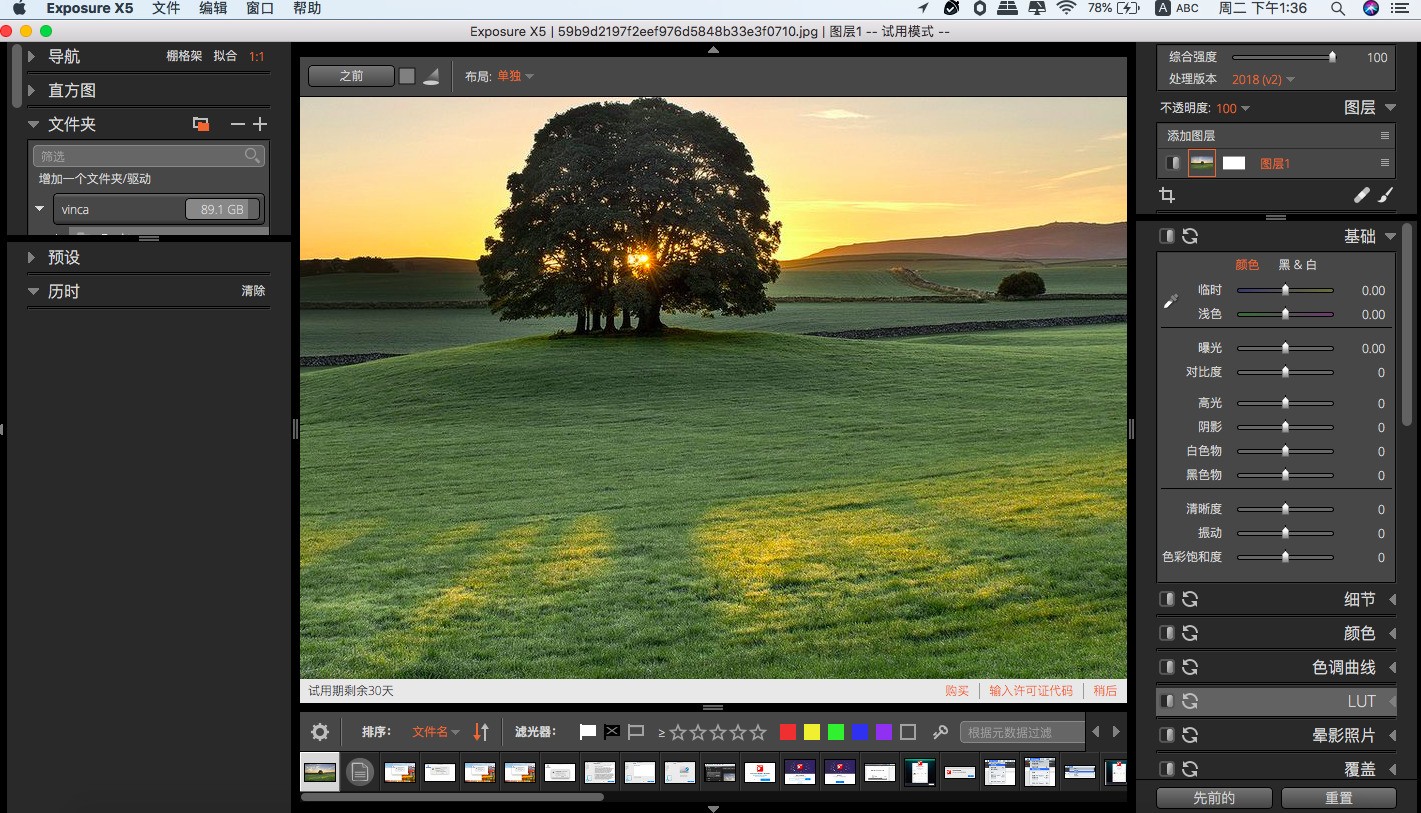Viewport: 1421px width, 813px height.
Task: Expand the 预设 panel
Action: [x=32, y=257]
